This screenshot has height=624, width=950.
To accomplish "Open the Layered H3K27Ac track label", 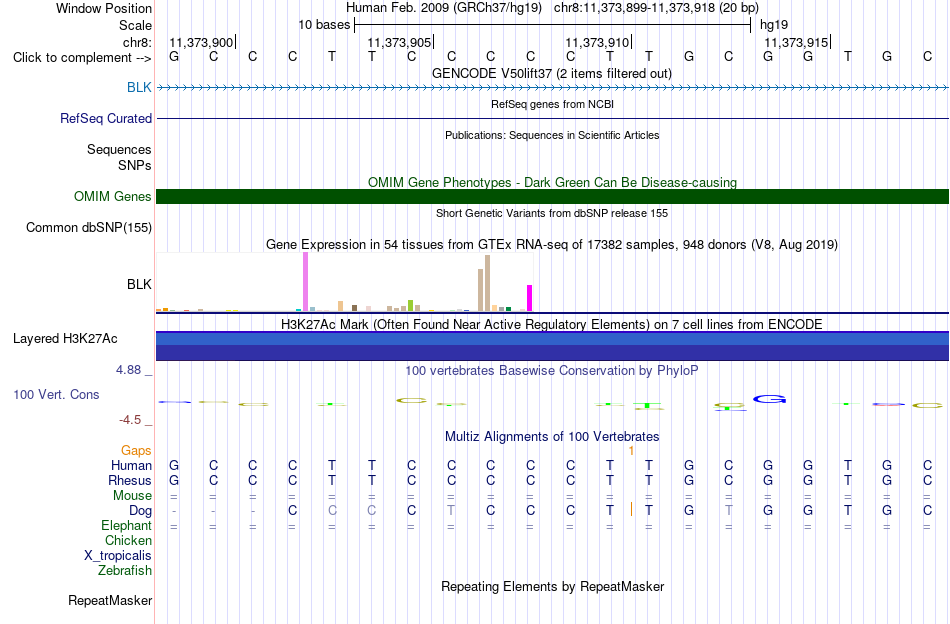I will 65,339.
